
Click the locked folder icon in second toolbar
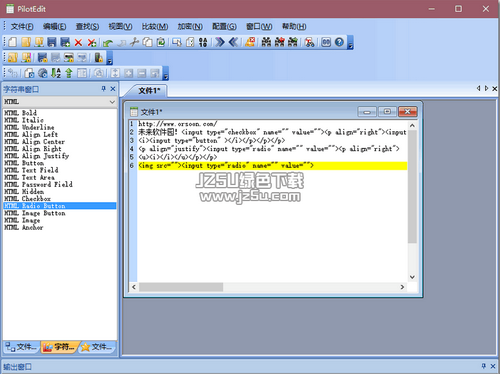[13, 57]
